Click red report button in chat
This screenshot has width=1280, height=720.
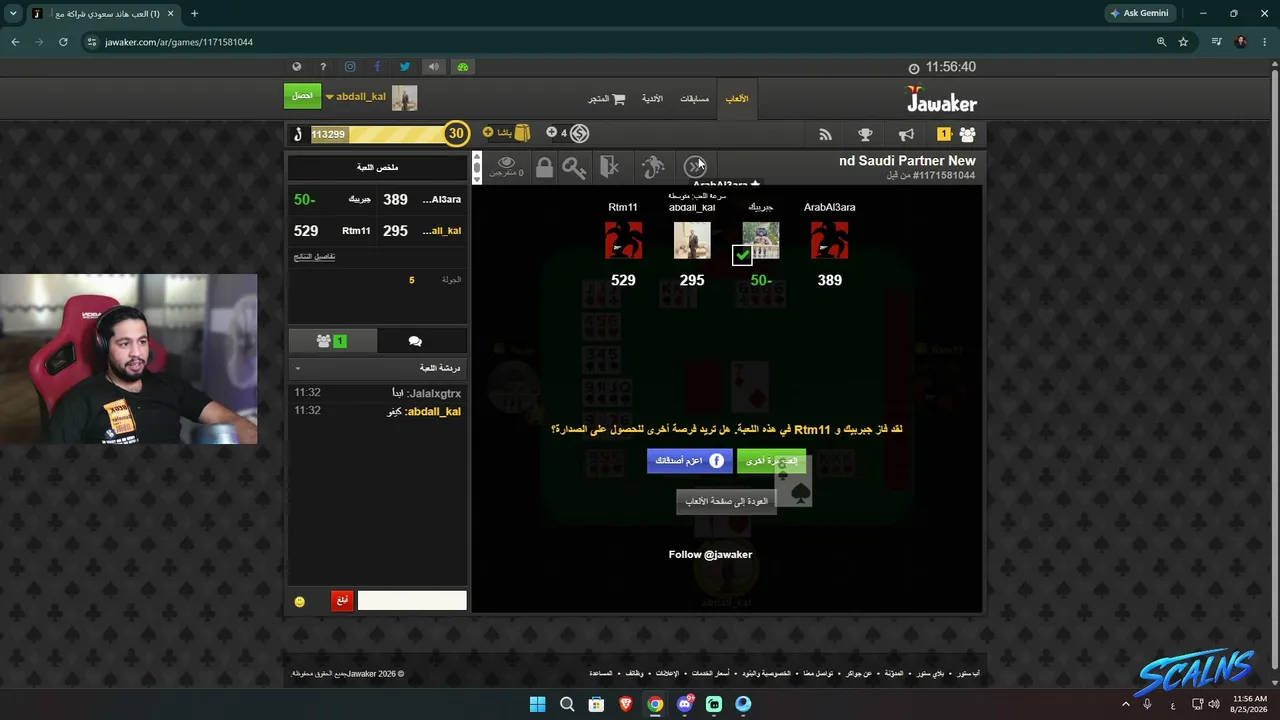tap(342, 601)
